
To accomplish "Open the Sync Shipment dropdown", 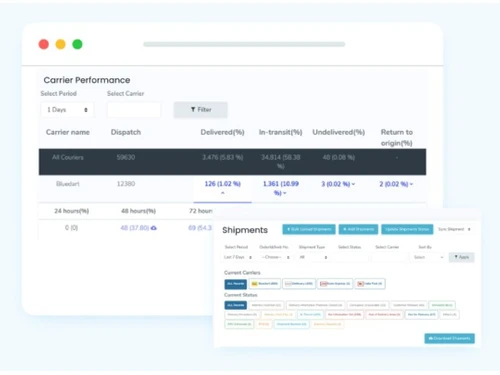I will pos(454,229).
